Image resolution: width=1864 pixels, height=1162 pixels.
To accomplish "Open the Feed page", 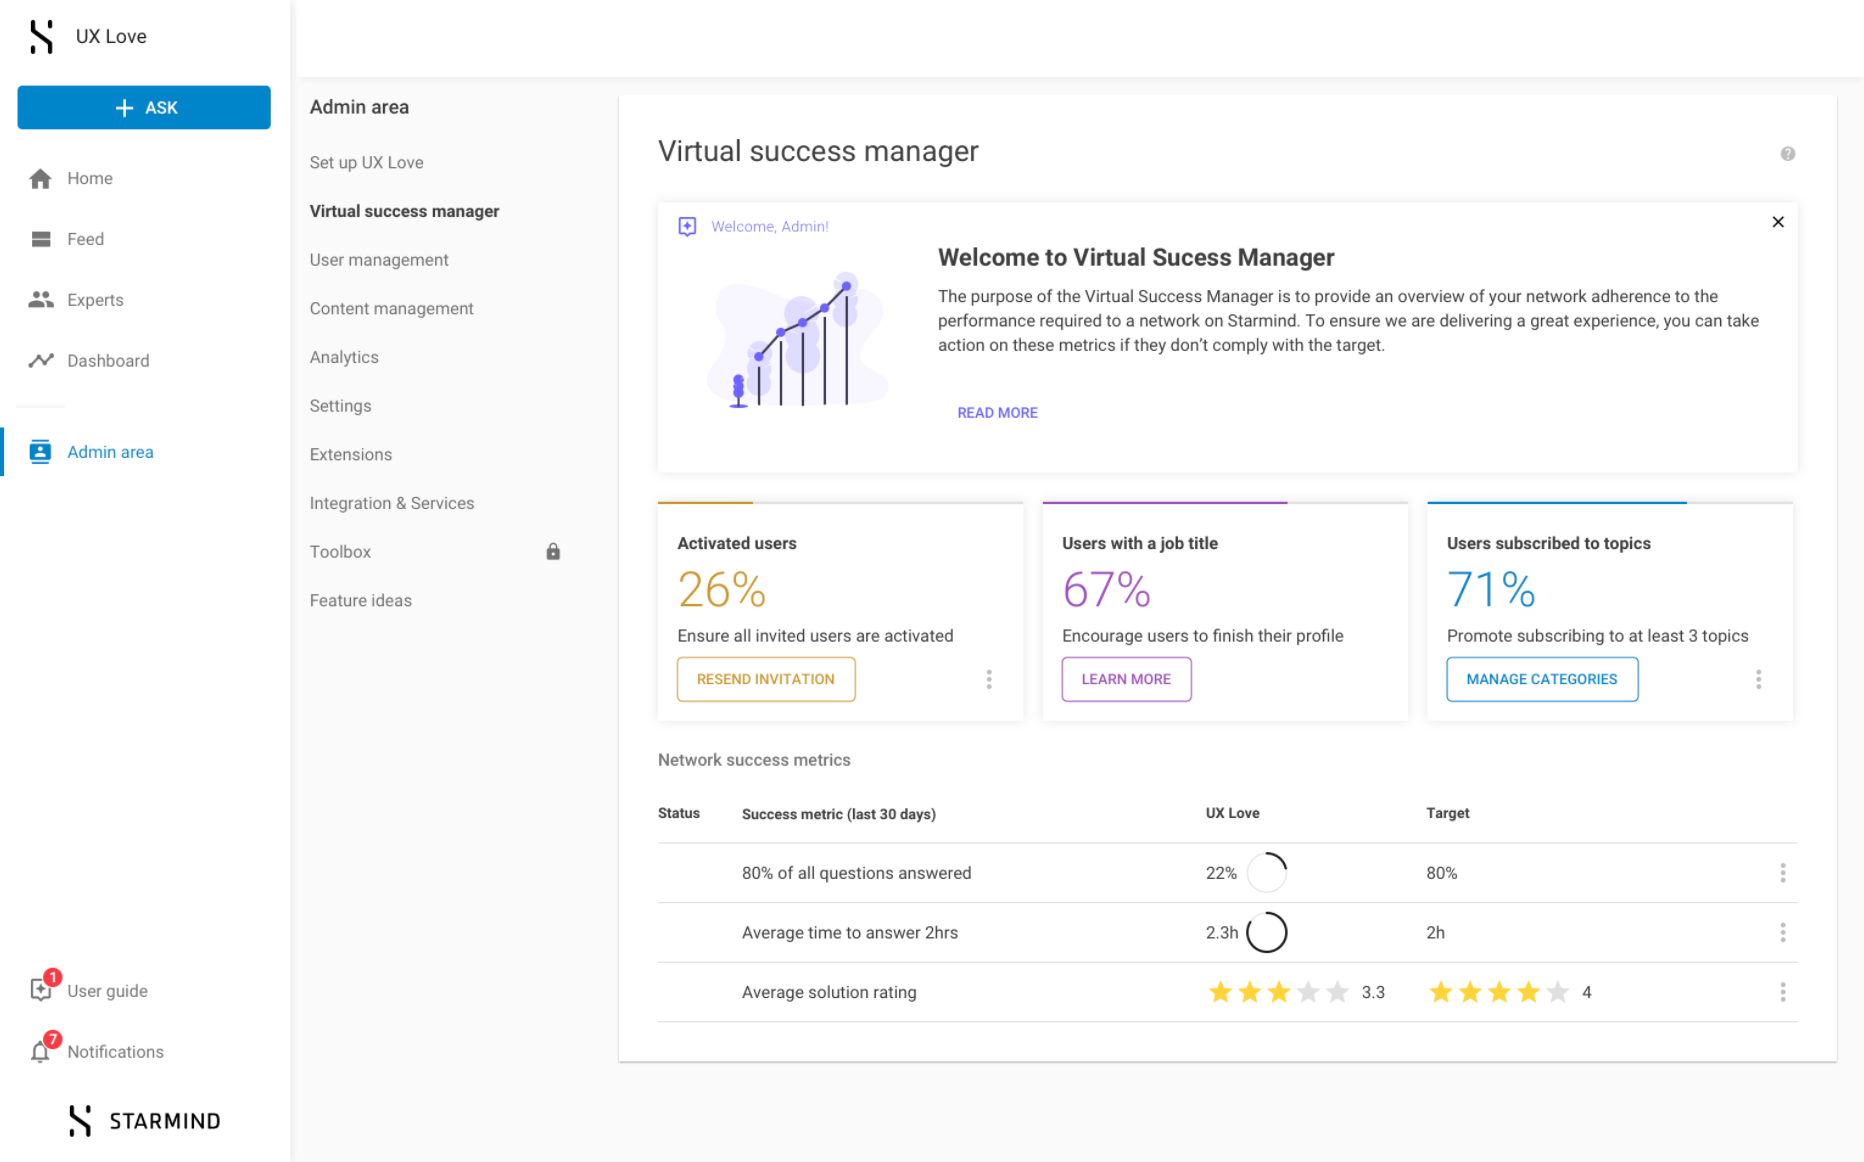I will tap(86, 239).
